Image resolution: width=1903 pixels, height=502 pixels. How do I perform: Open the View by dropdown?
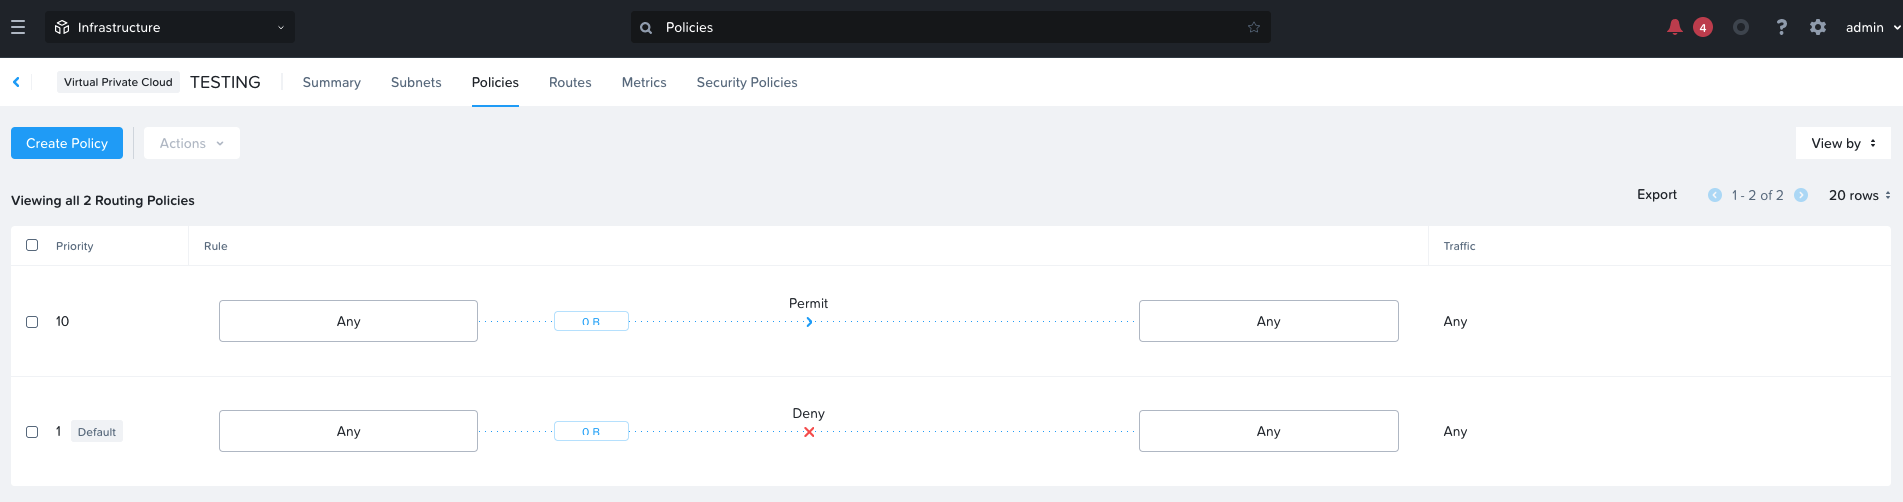coord(1843,143)
